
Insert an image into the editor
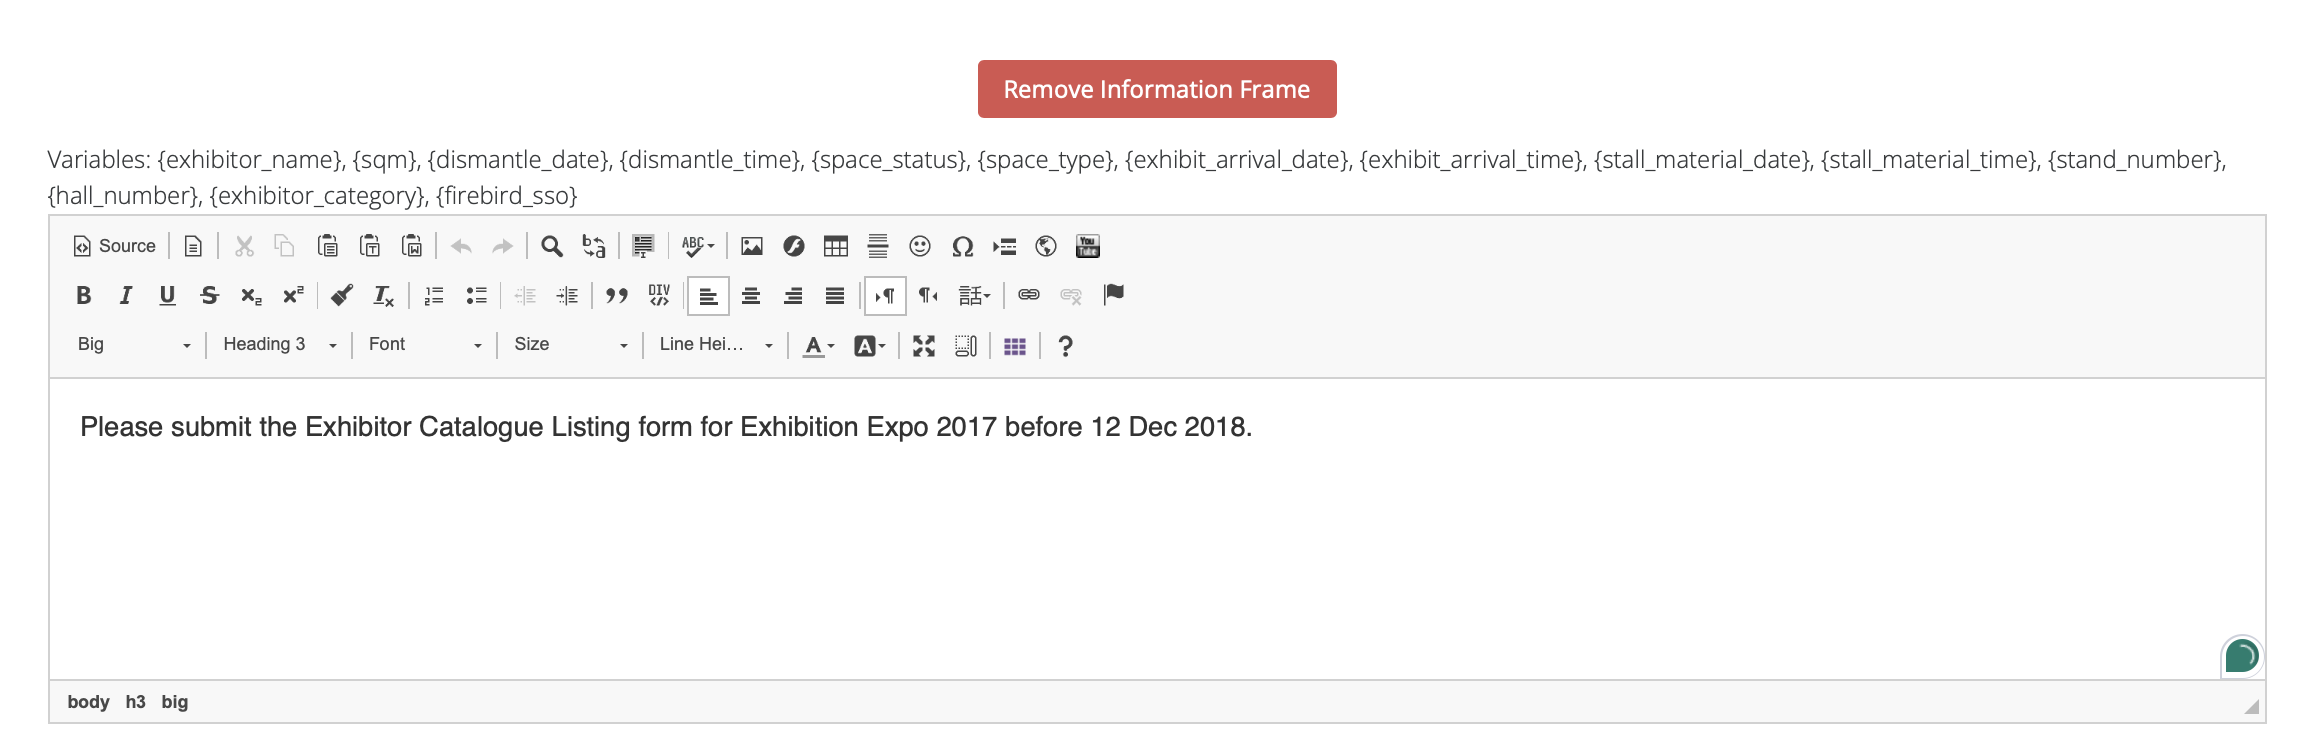[x=751, y=246]
